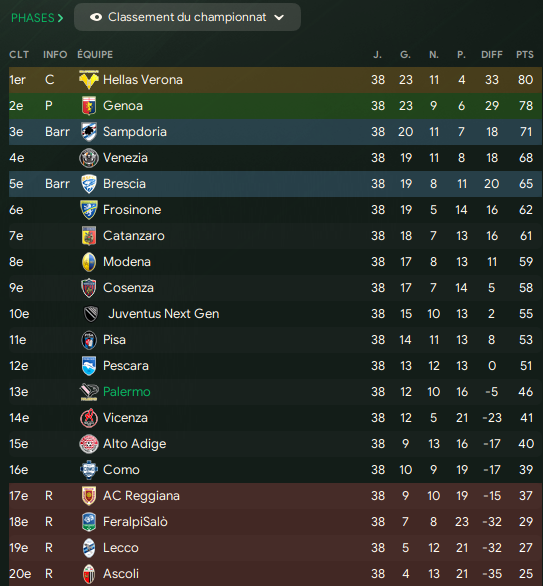
Task: Click the Brescia club badge
Action: pyautogui.click(x=89, y=184)
